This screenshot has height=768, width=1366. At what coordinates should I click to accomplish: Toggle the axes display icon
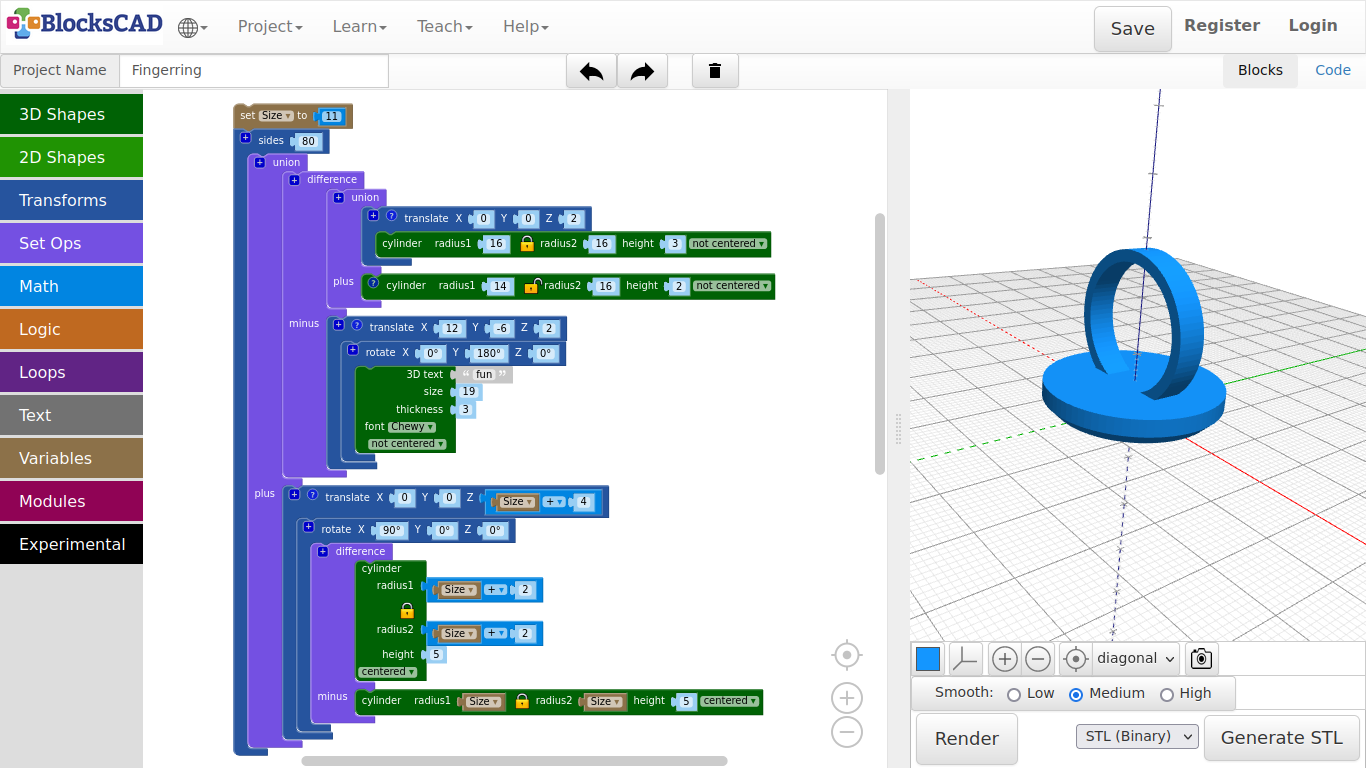point(965,659)
